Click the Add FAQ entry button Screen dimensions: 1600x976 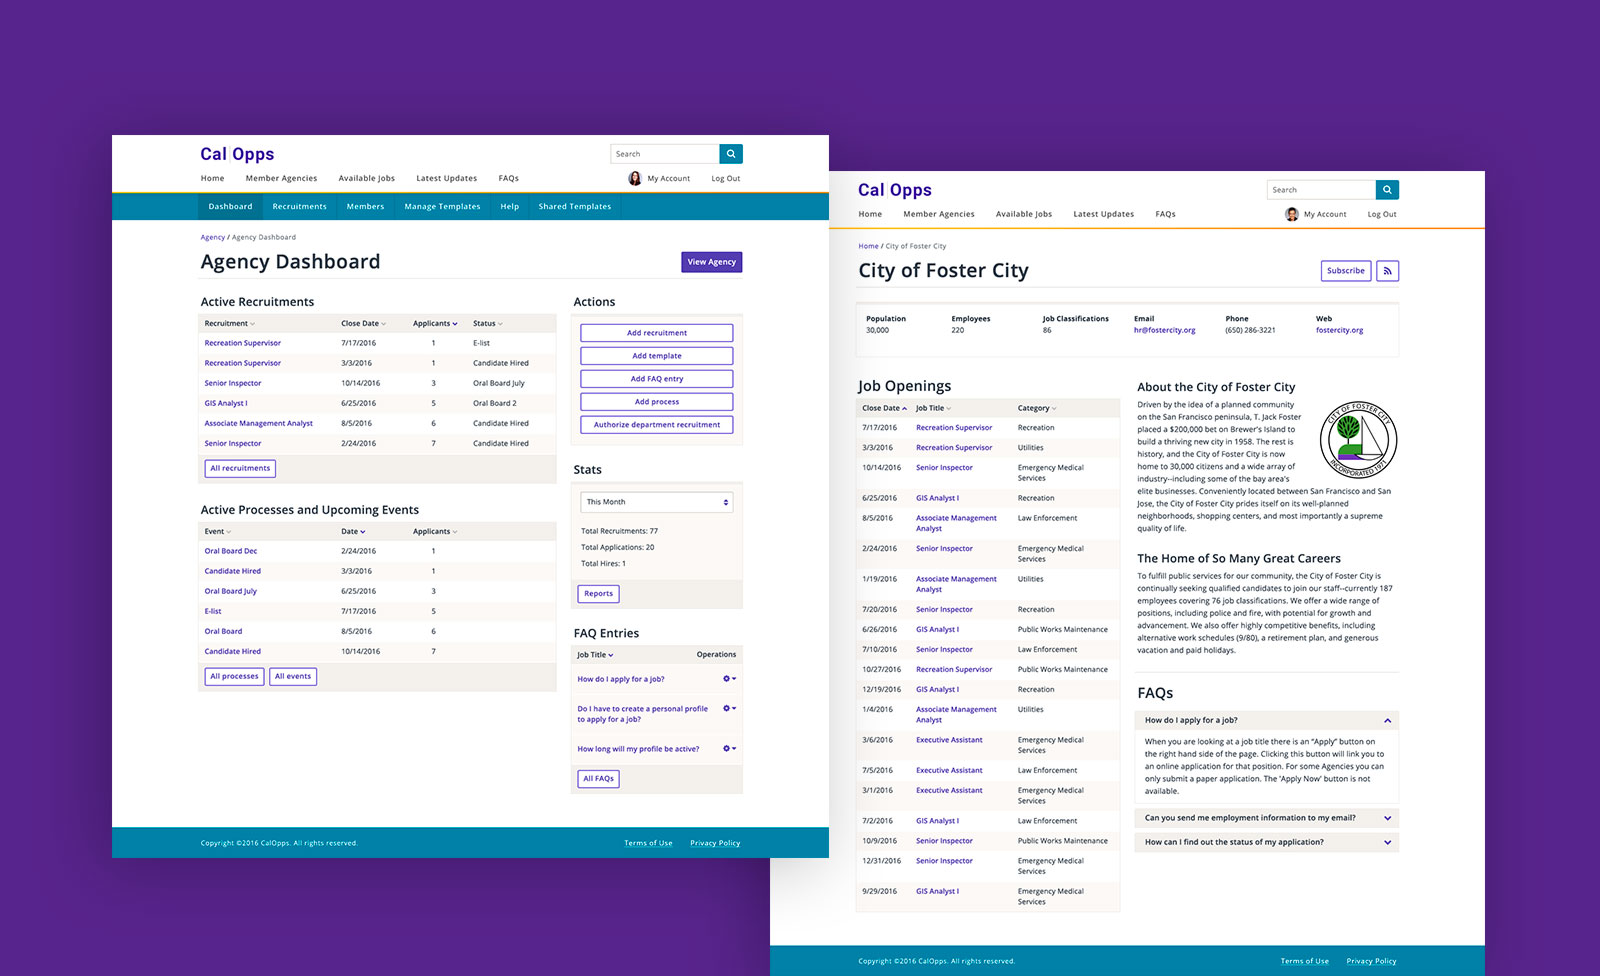tap(657, 379)
